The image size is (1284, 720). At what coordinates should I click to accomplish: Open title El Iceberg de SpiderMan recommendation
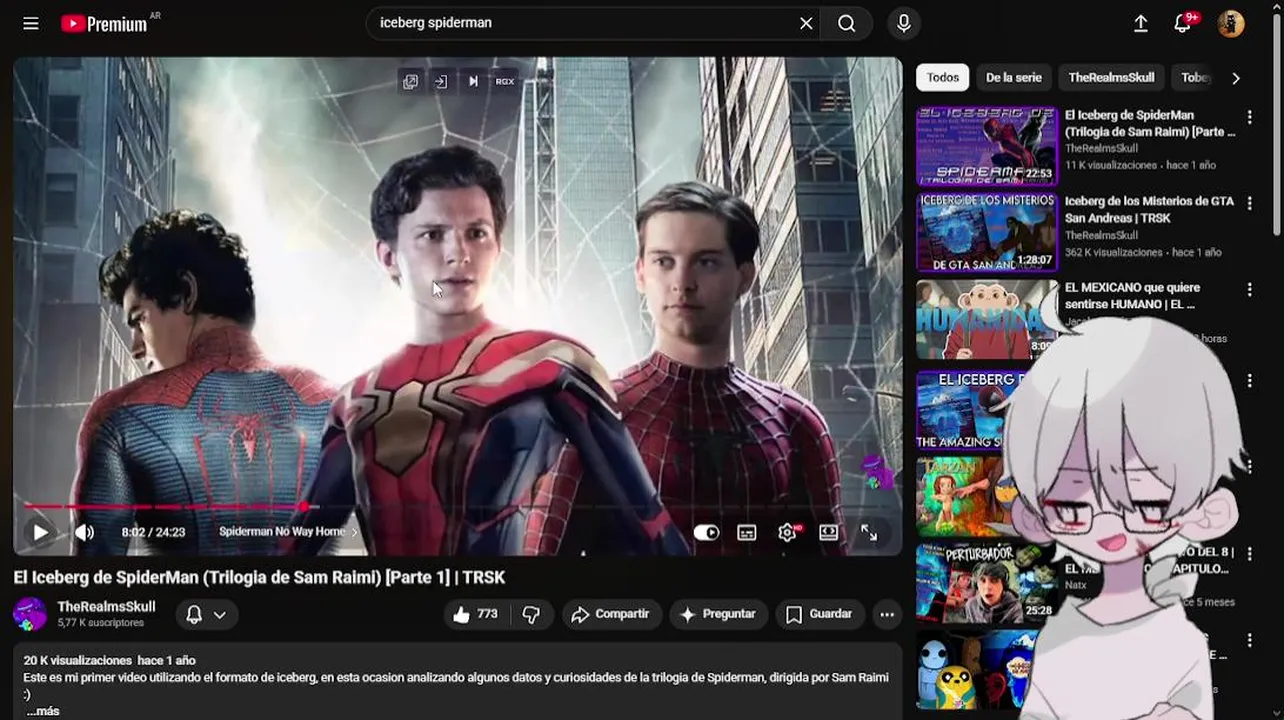[1150, 123]
